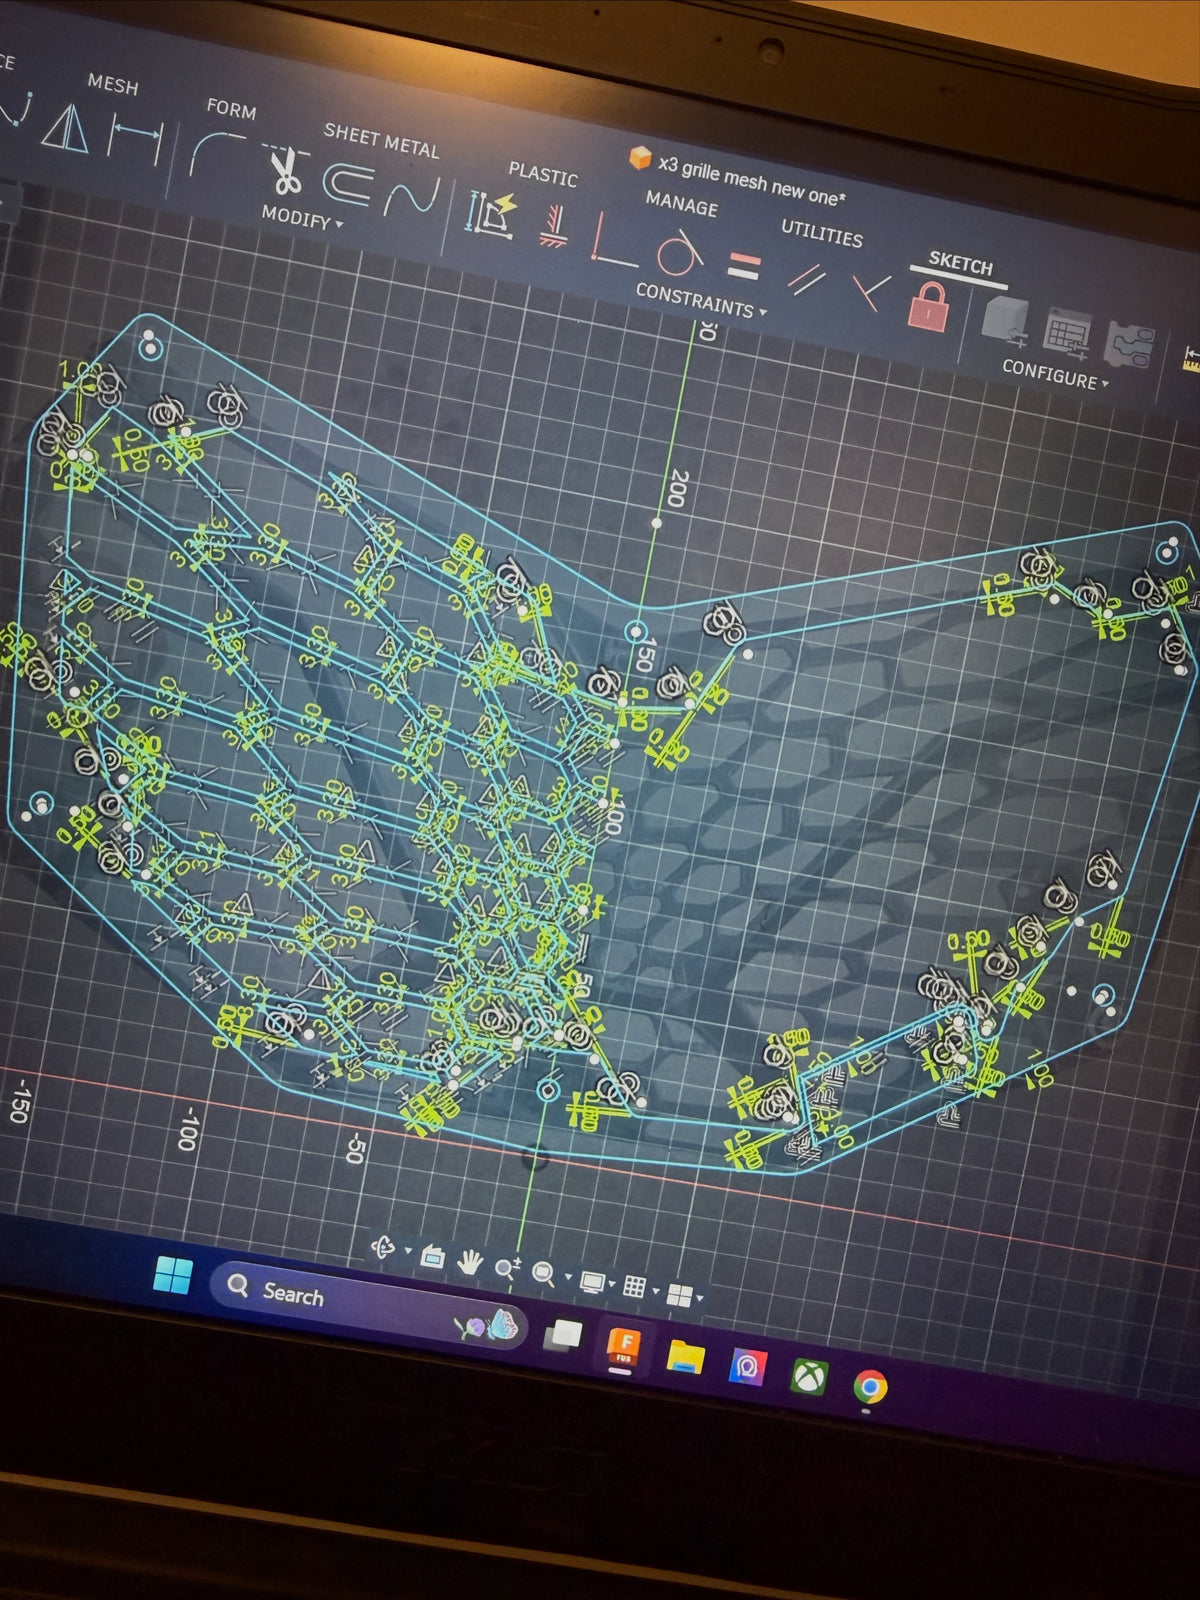Apply the Equal constraint tool
Viewport: 1200px width, 1600px height.
point(742,268)
